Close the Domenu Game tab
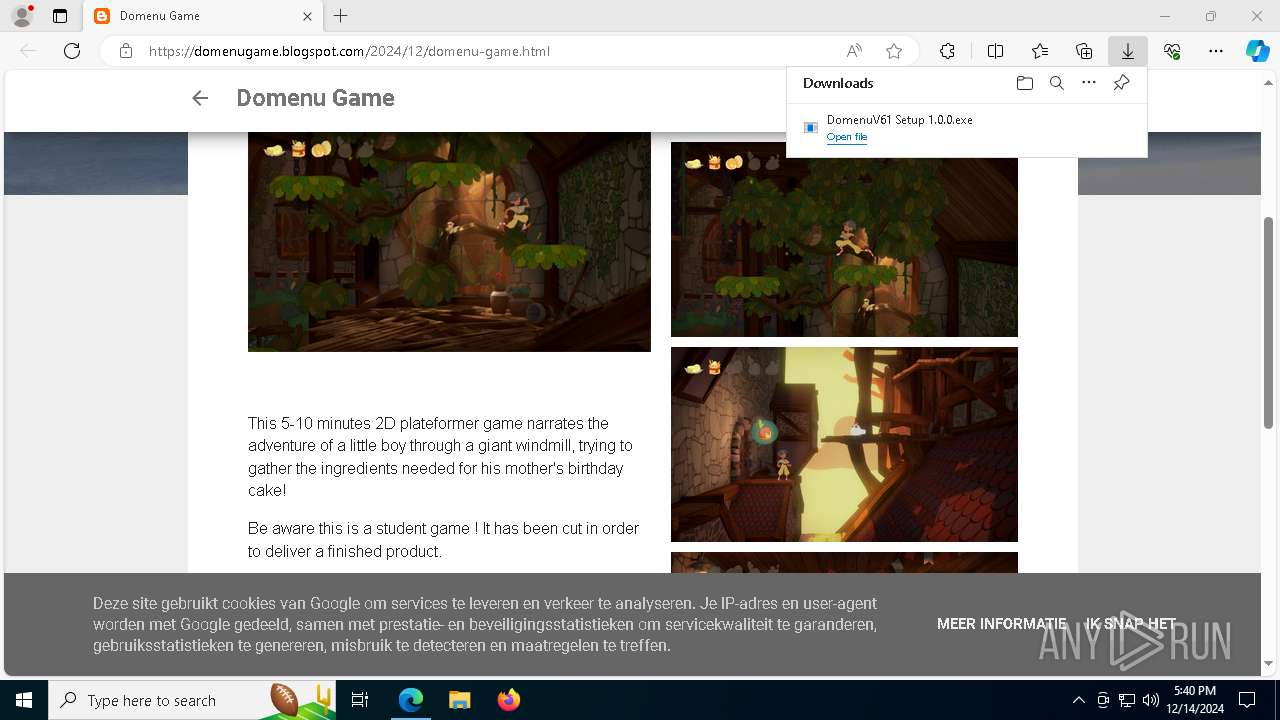The width and height of the screenshot is (1280, 720). click(308, 16)
